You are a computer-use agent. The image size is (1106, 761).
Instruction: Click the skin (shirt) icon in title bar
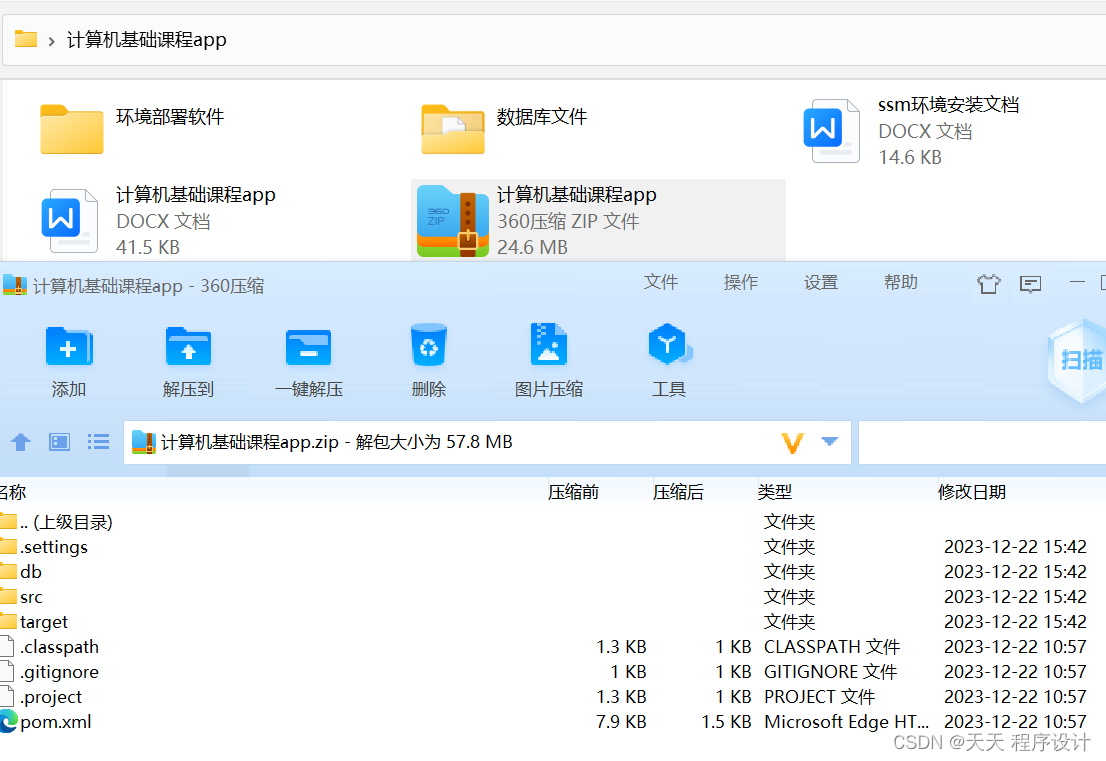pyautogui.click(x=988, y=284)
